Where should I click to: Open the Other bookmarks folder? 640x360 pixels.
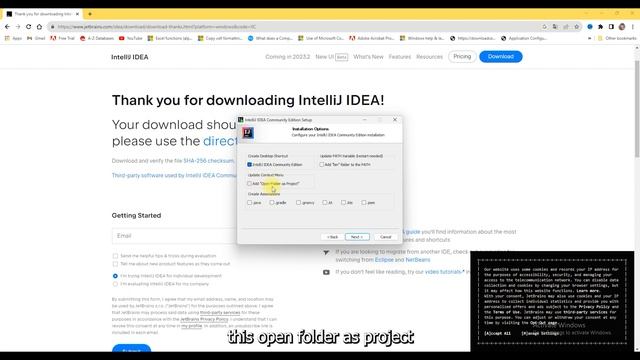(x=617, y=38)
